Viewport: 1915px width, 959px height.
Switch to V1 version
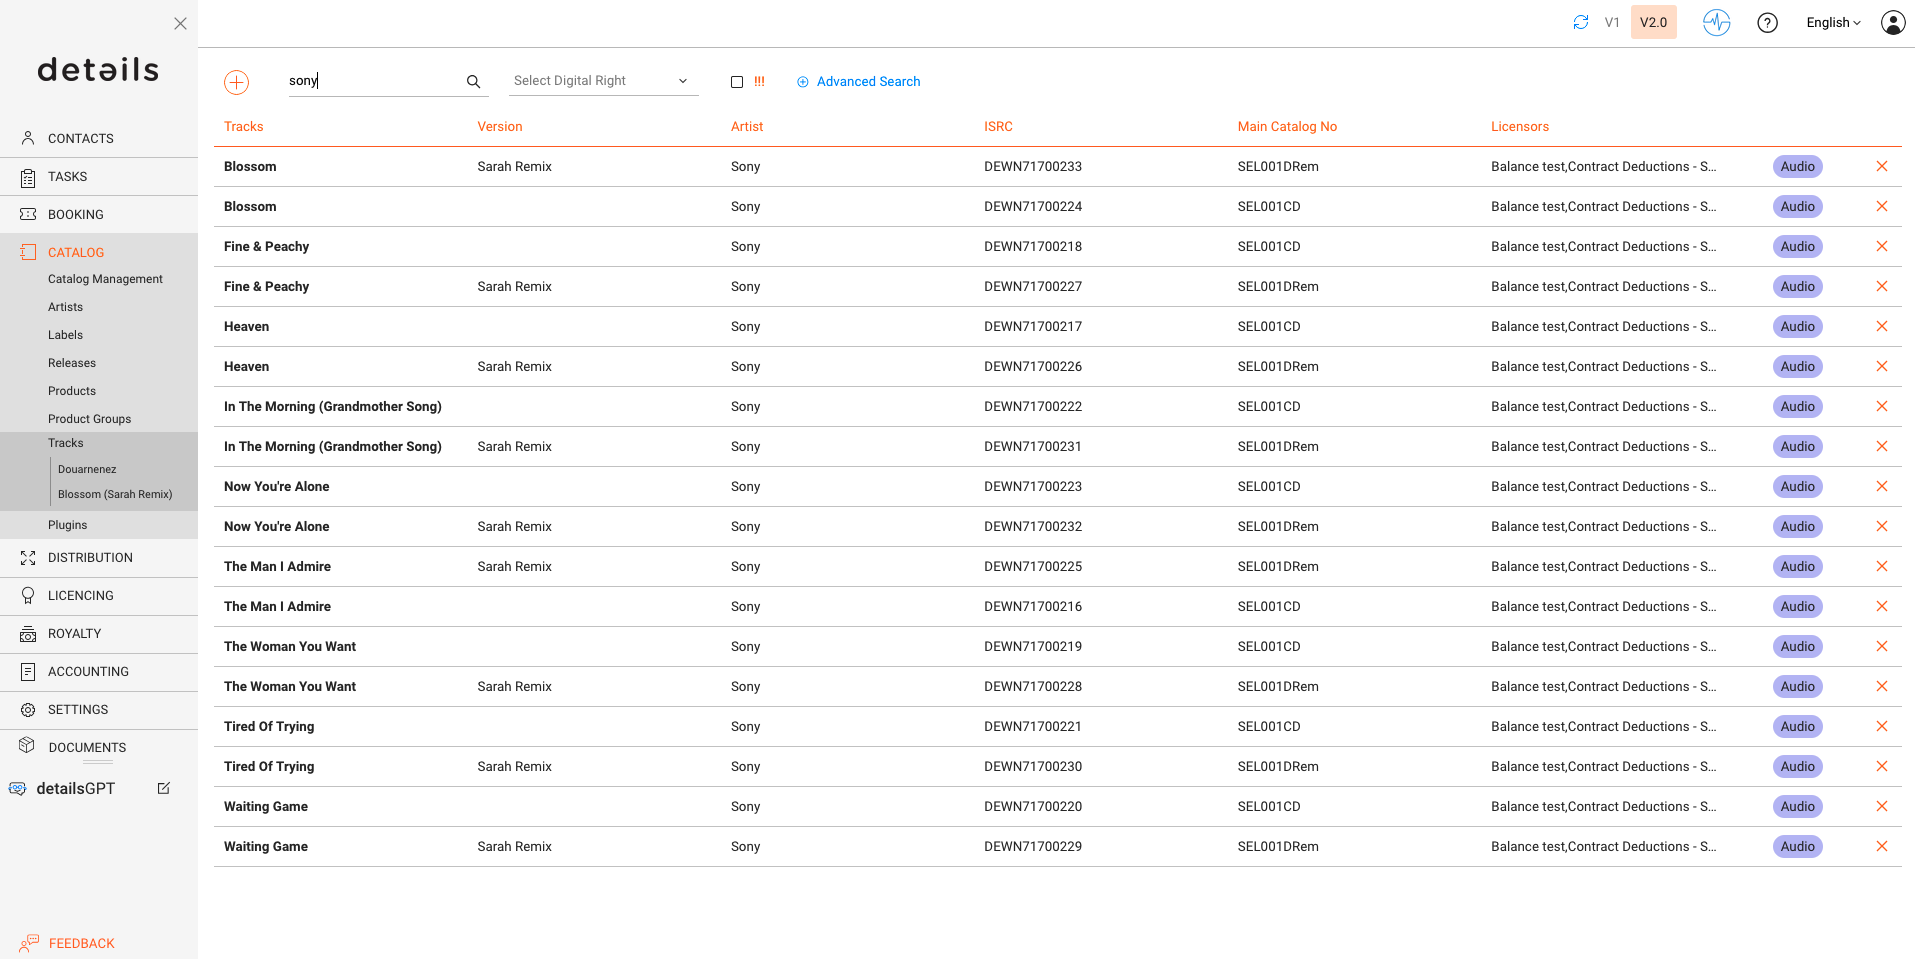[x=1611, y=22]
